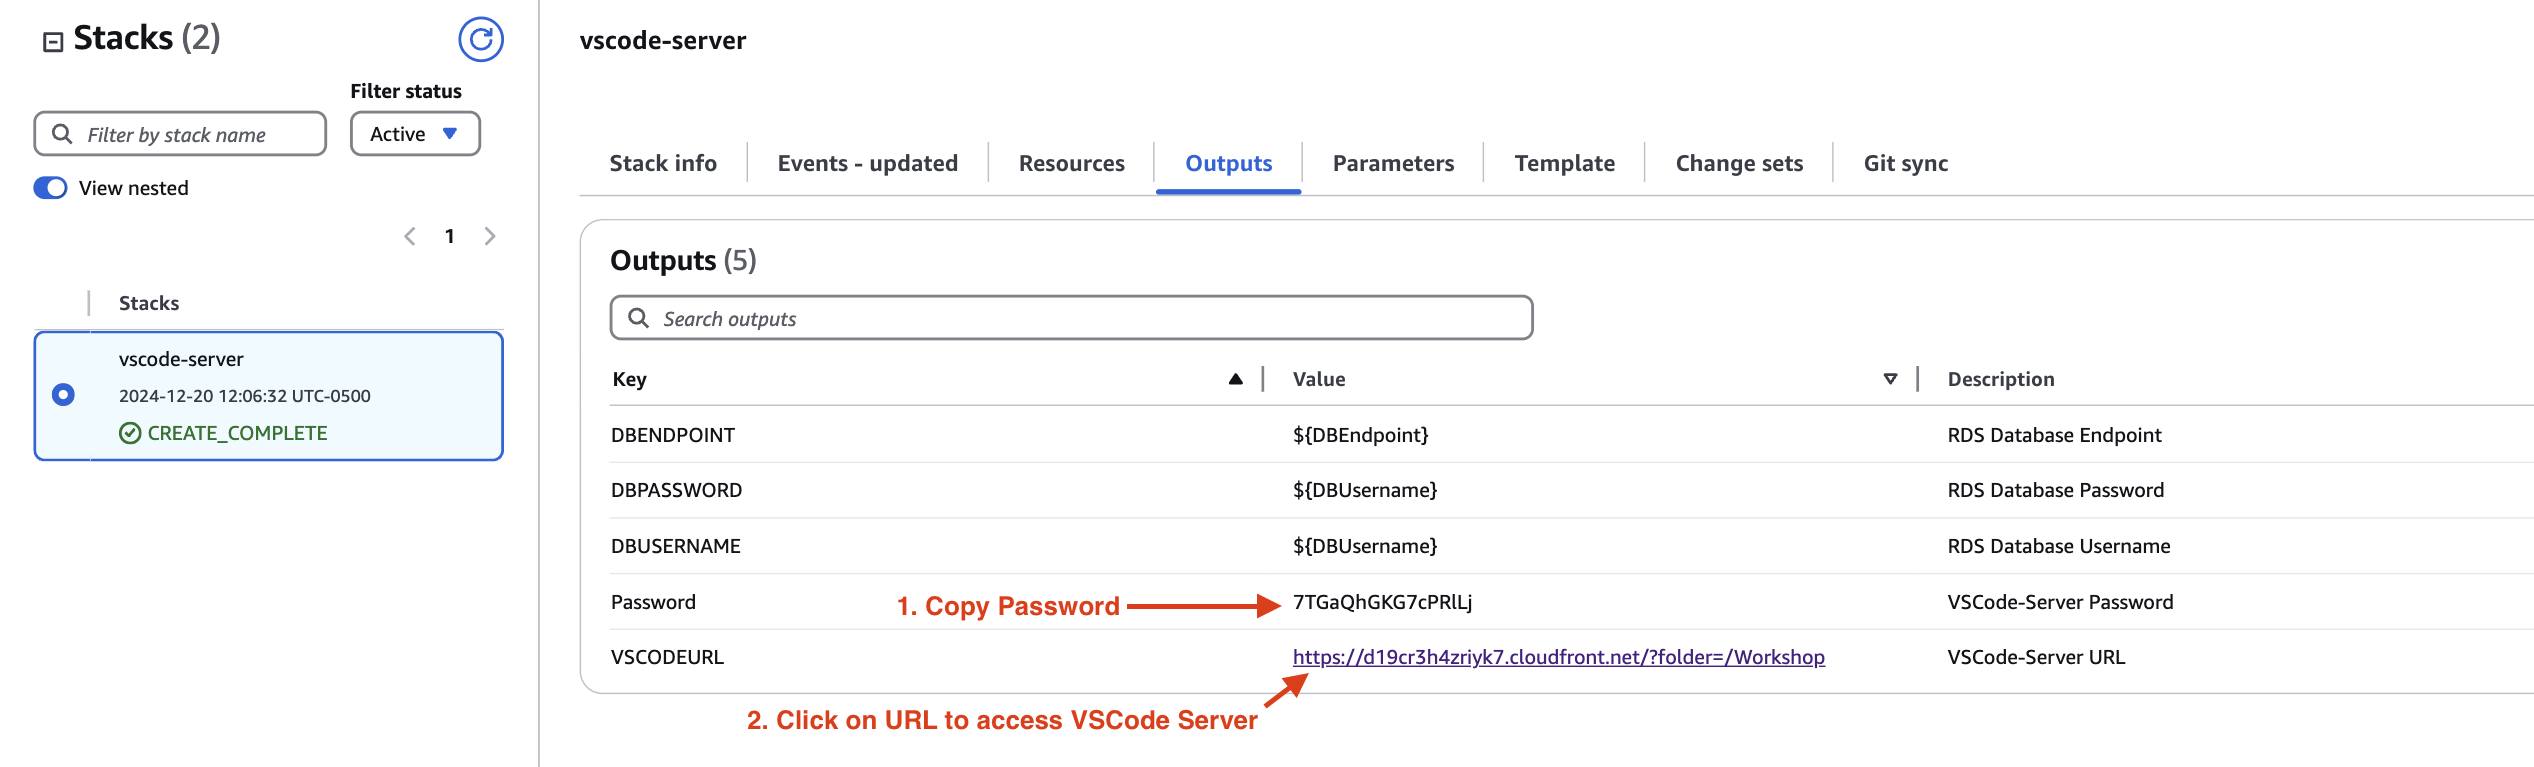Screen dimensions: 2534x767
Task: Click the descending sort arrow on Value column
Action: click(1890, 378)
